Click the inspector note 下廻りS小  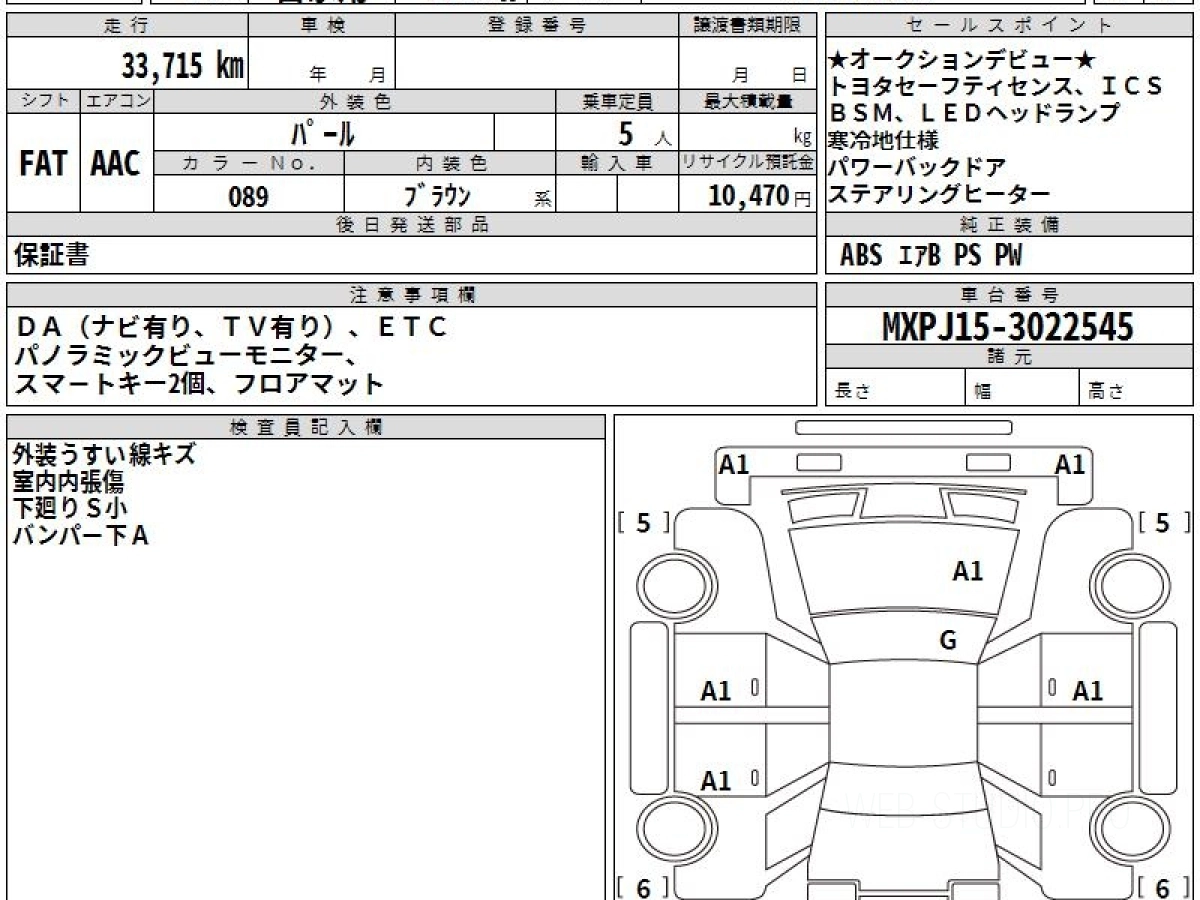coord(71,509)
